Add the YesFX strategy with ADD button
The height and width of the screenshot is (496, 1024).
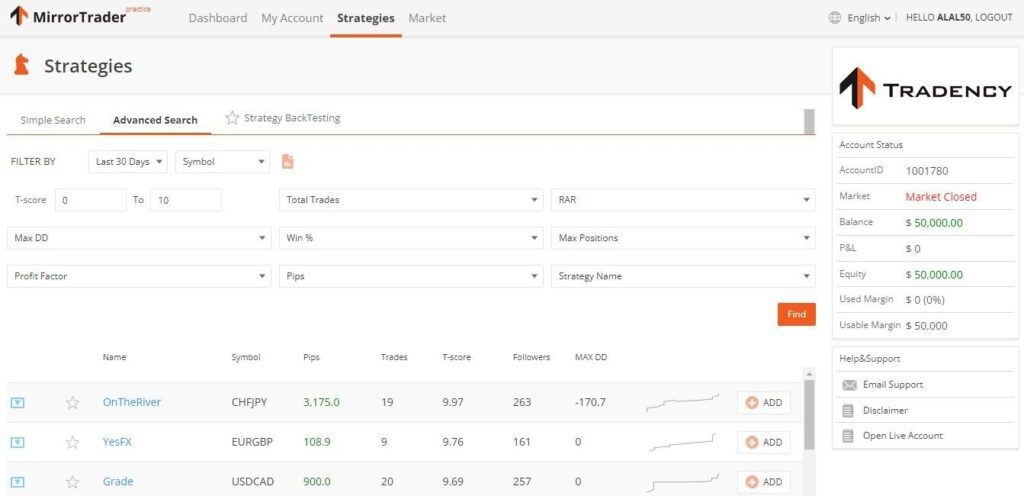pos(764,442)
